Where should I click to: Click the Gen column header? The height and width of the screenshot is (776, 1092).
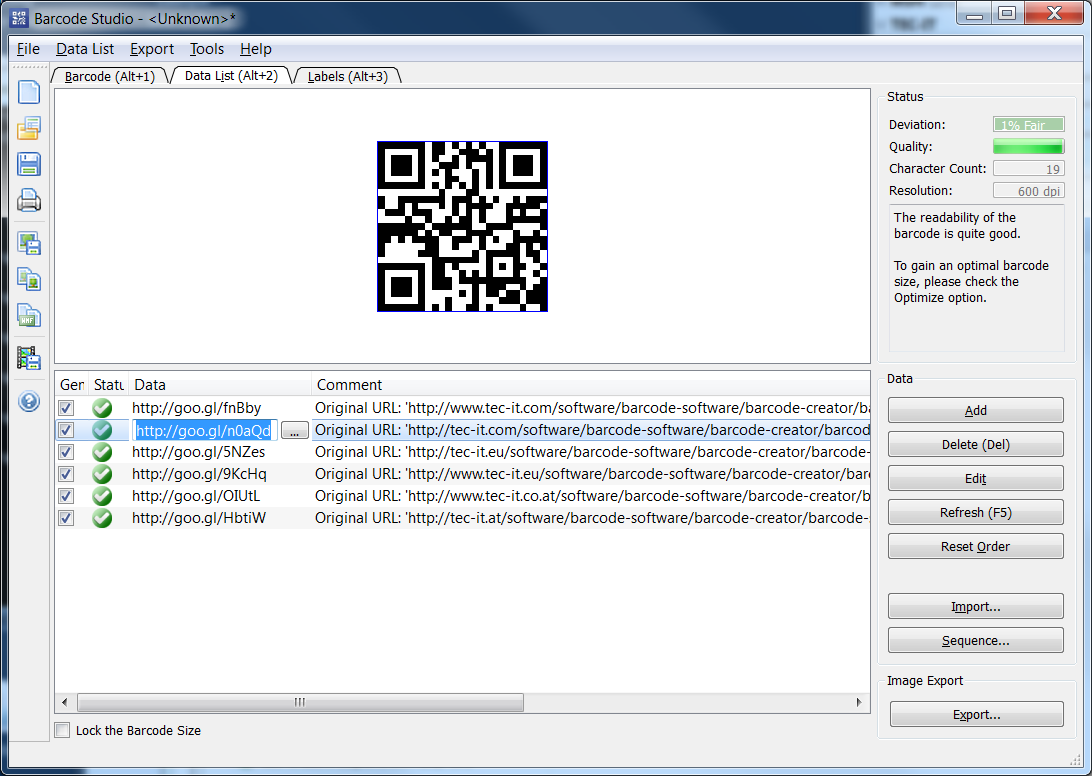click(72, 385)
